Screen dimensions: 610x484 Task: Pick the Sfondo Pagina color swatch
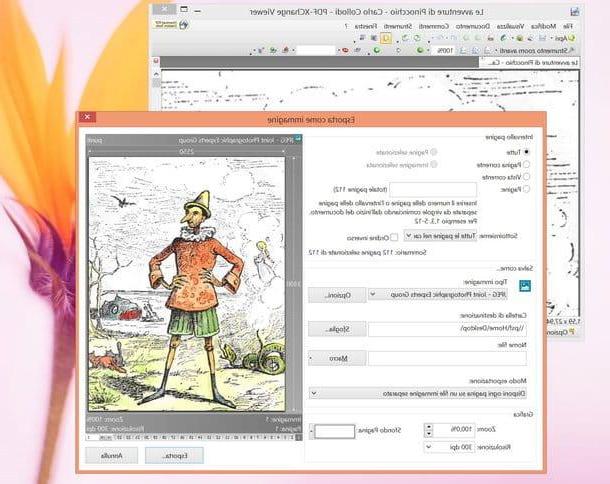[x=335, y=431]
